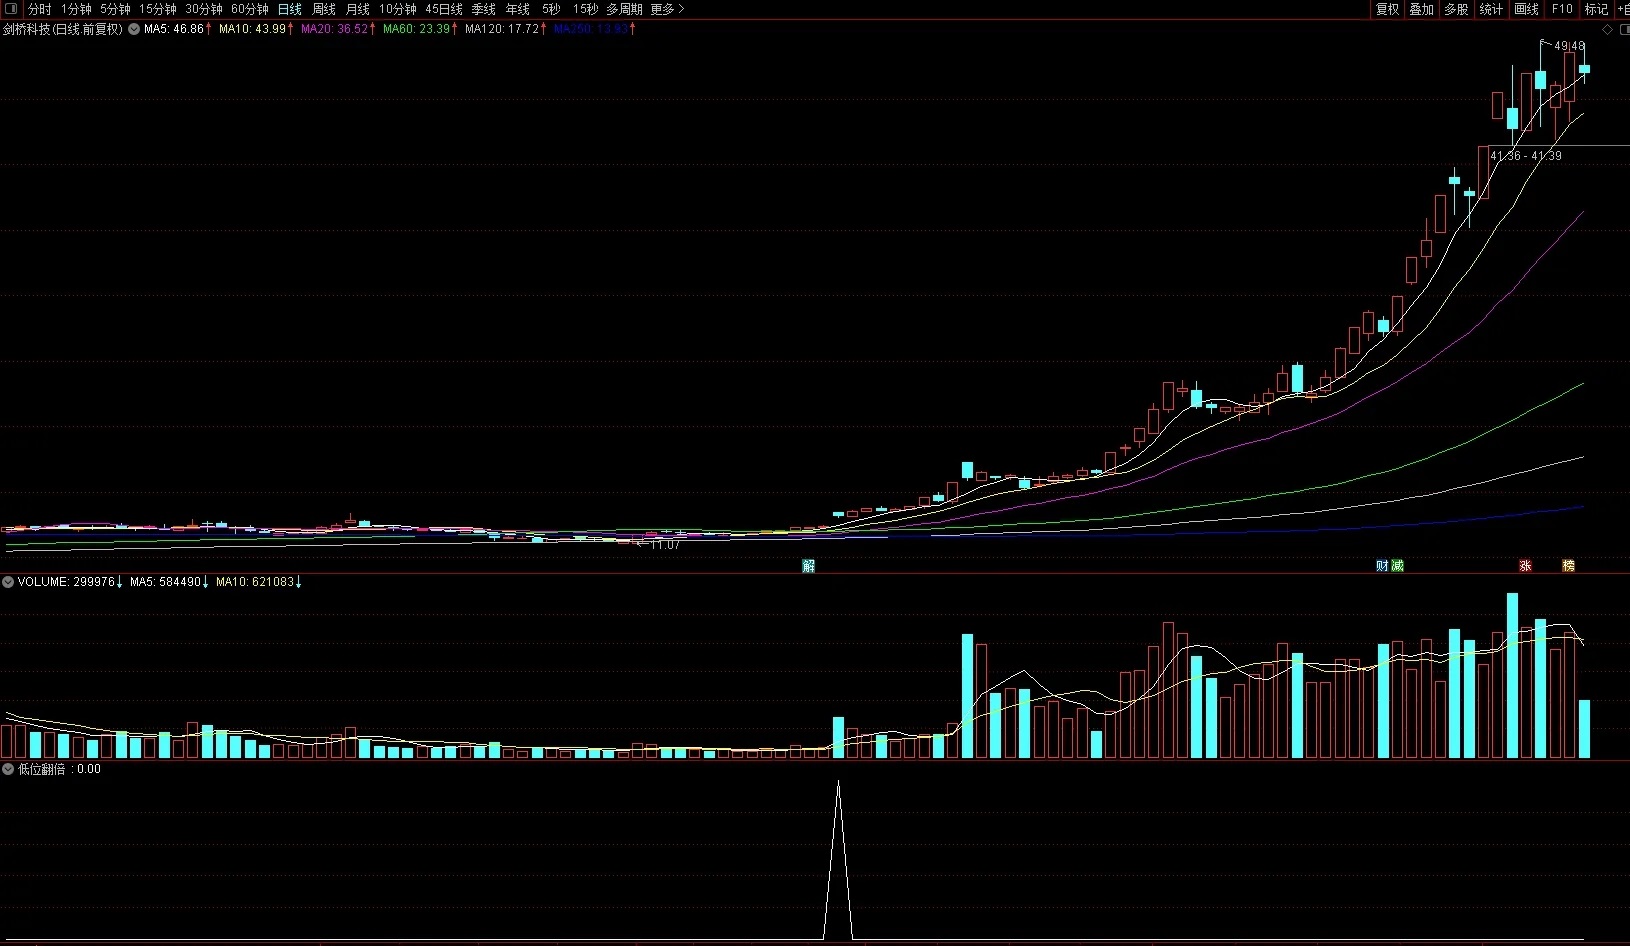Click the 减 shareholder reduction marker
This screenshot has width=1630, height=946.
[x=1397, y=566]
